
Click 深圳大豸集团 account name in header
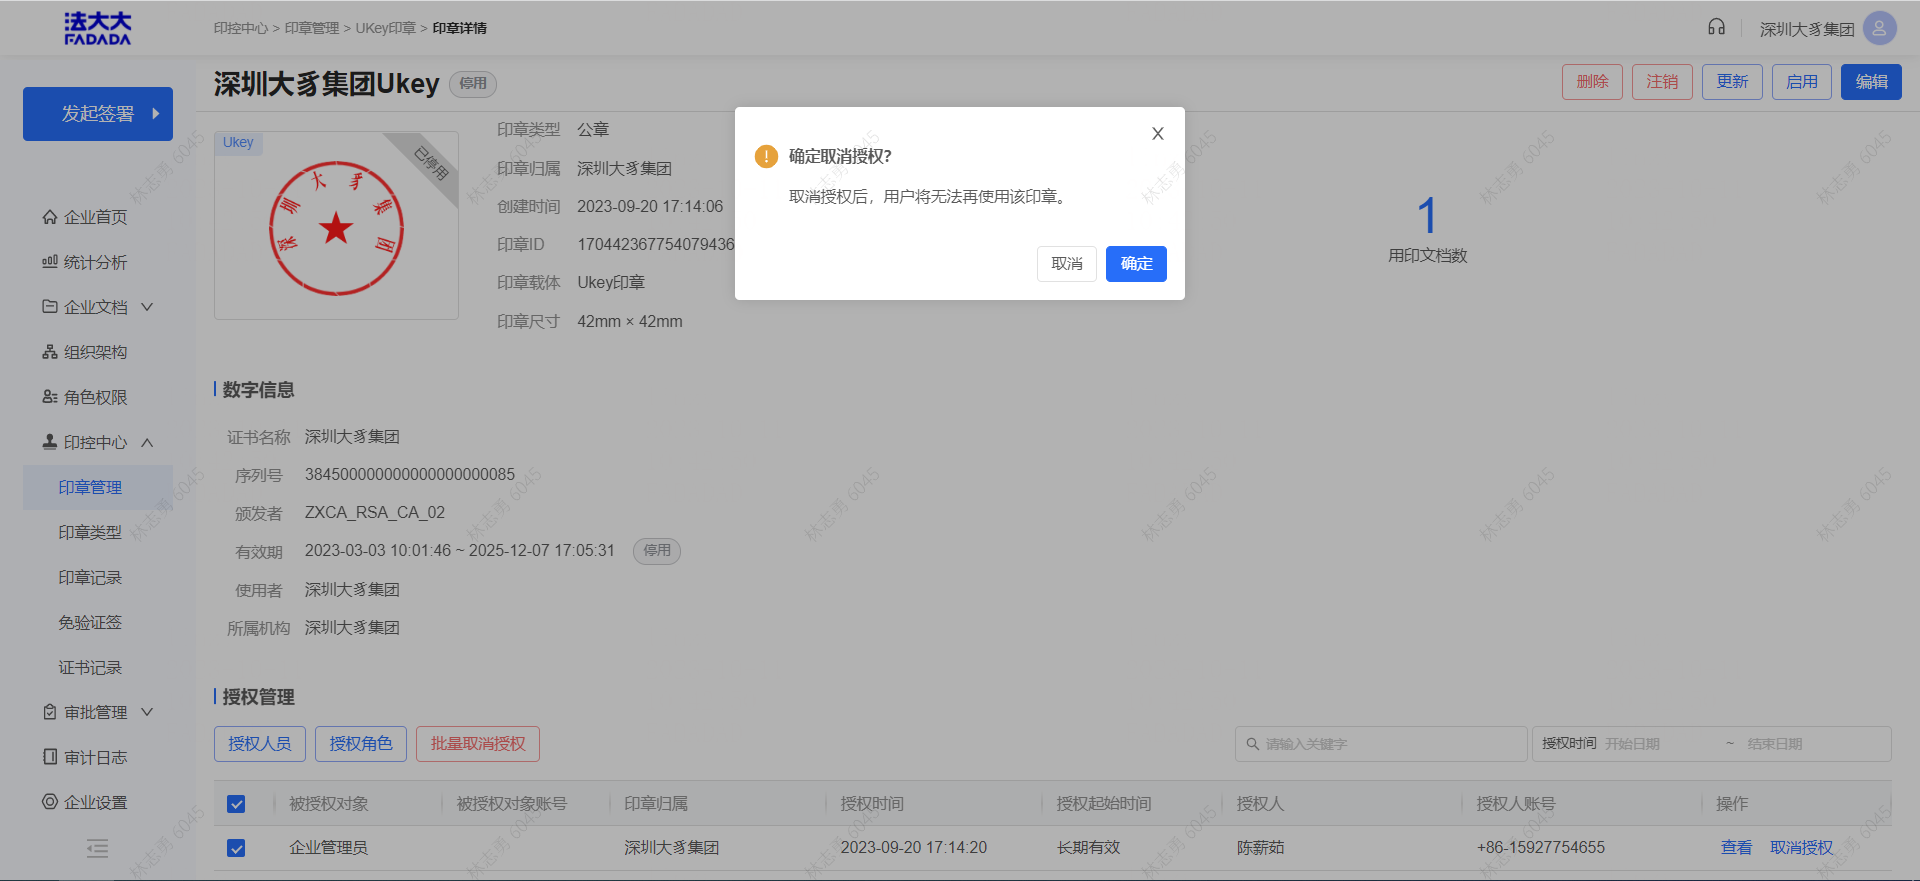tap(1806, 29)
